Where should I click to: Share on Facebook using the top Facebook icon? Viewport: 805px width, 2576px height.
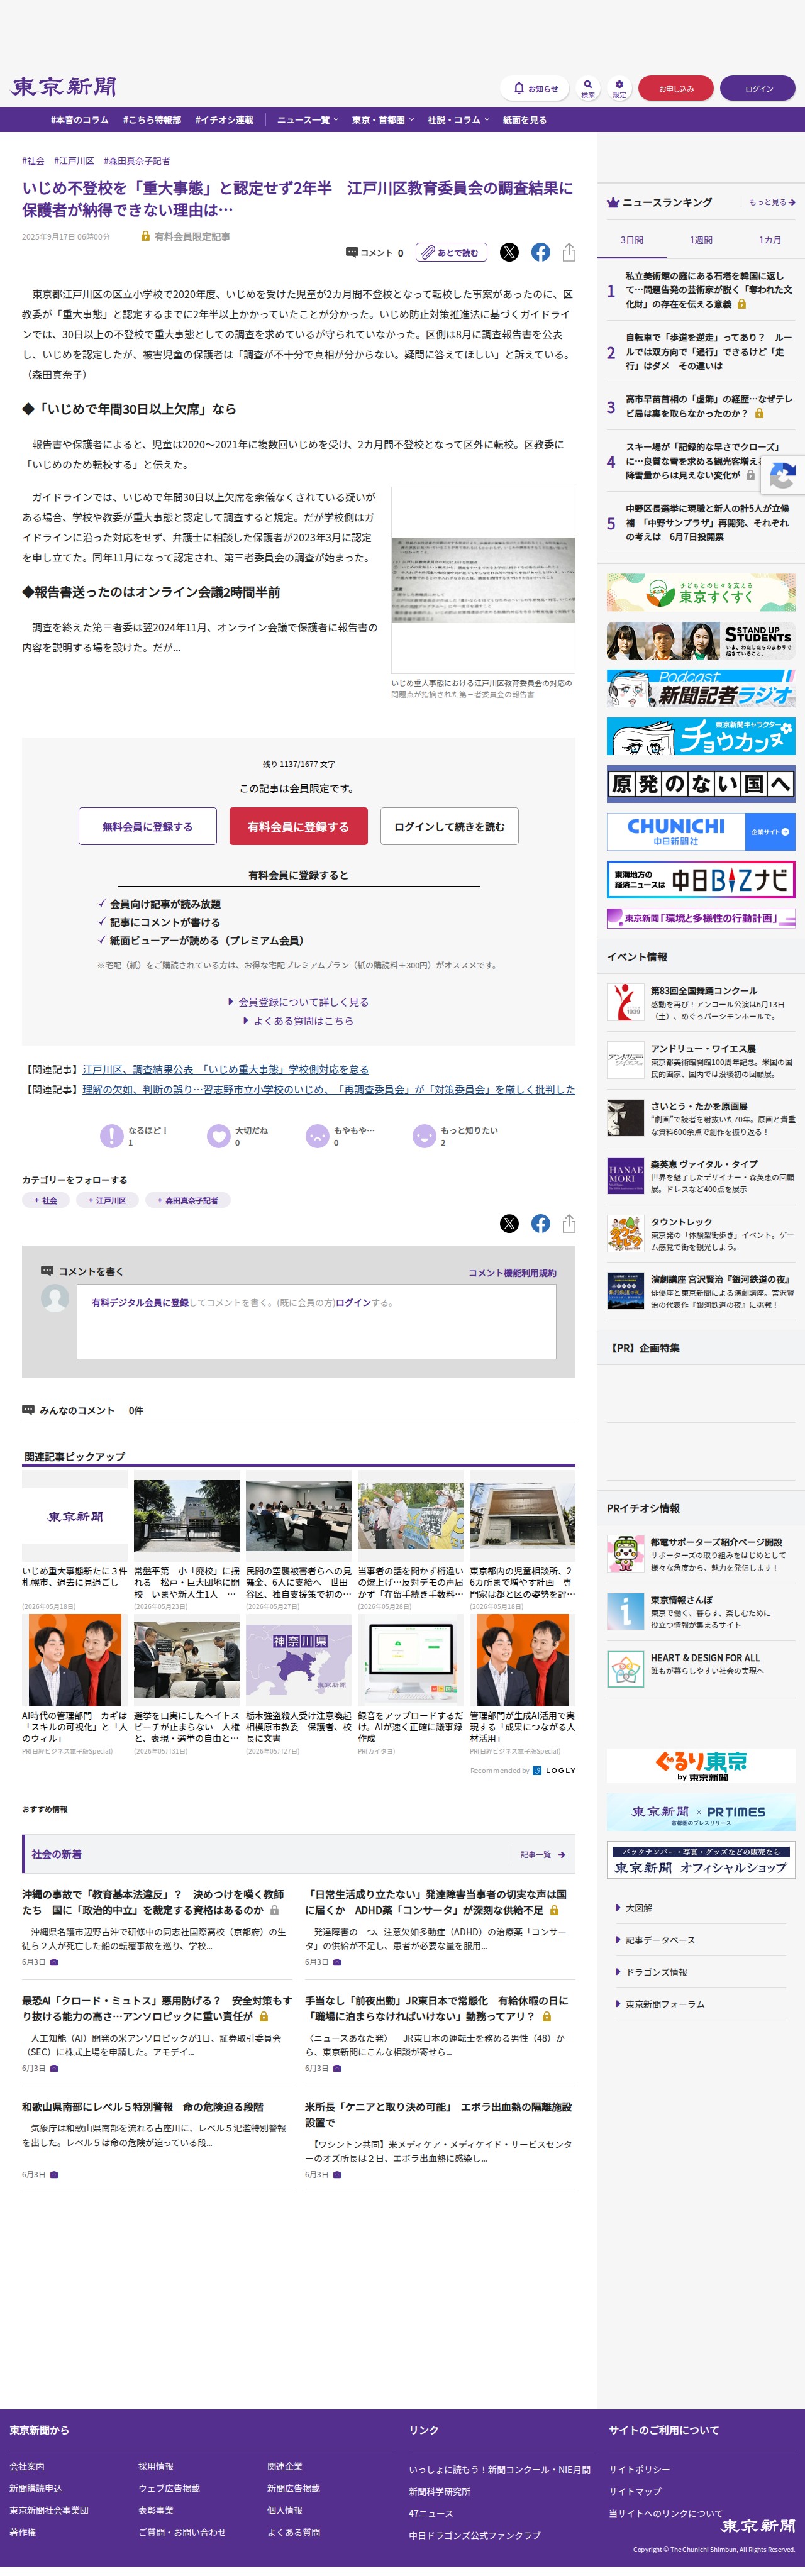(x=540, y=252)
